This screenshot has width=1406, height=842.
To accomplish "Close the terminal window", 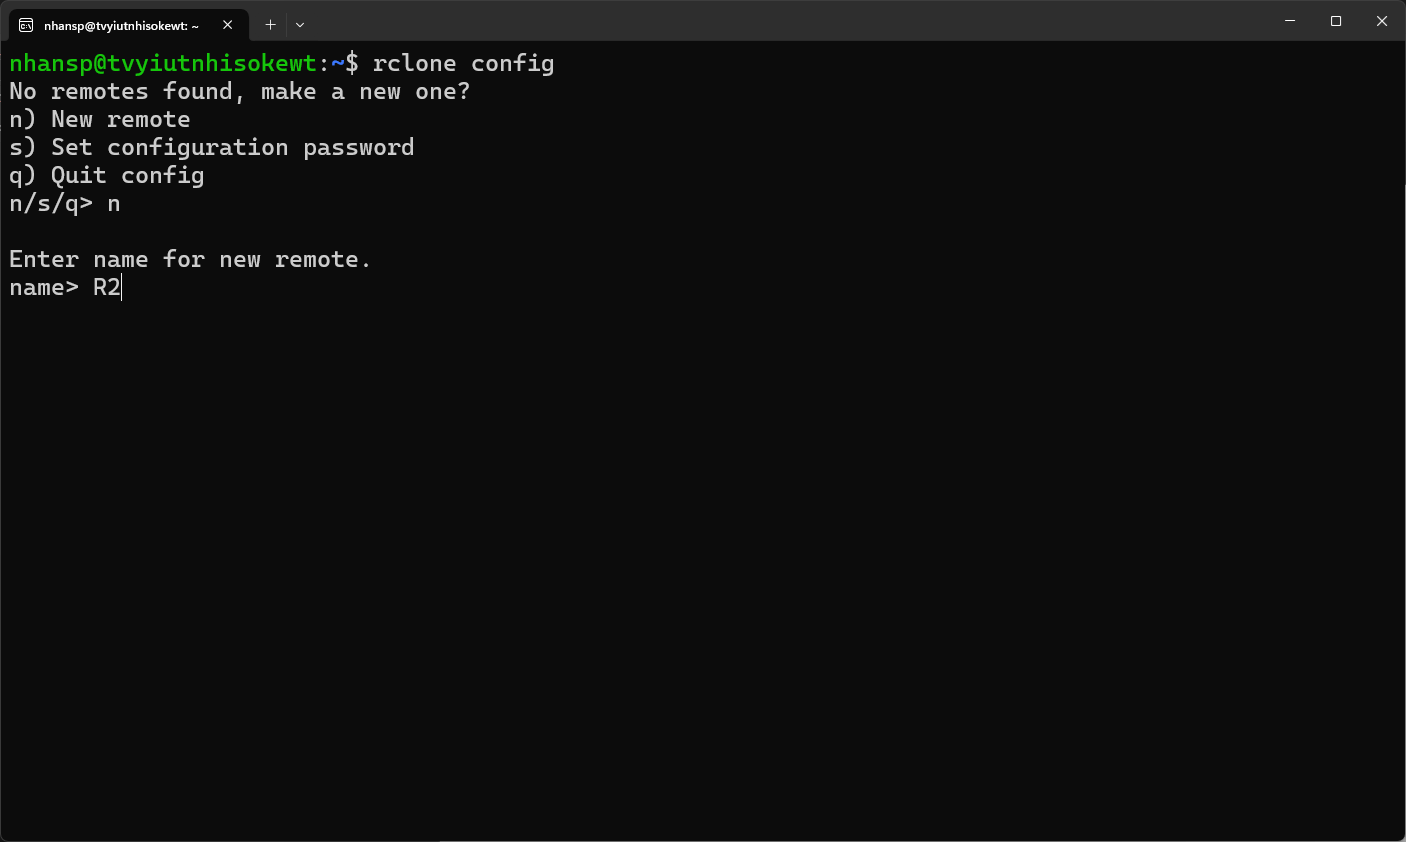I will tap(1382, 21).
